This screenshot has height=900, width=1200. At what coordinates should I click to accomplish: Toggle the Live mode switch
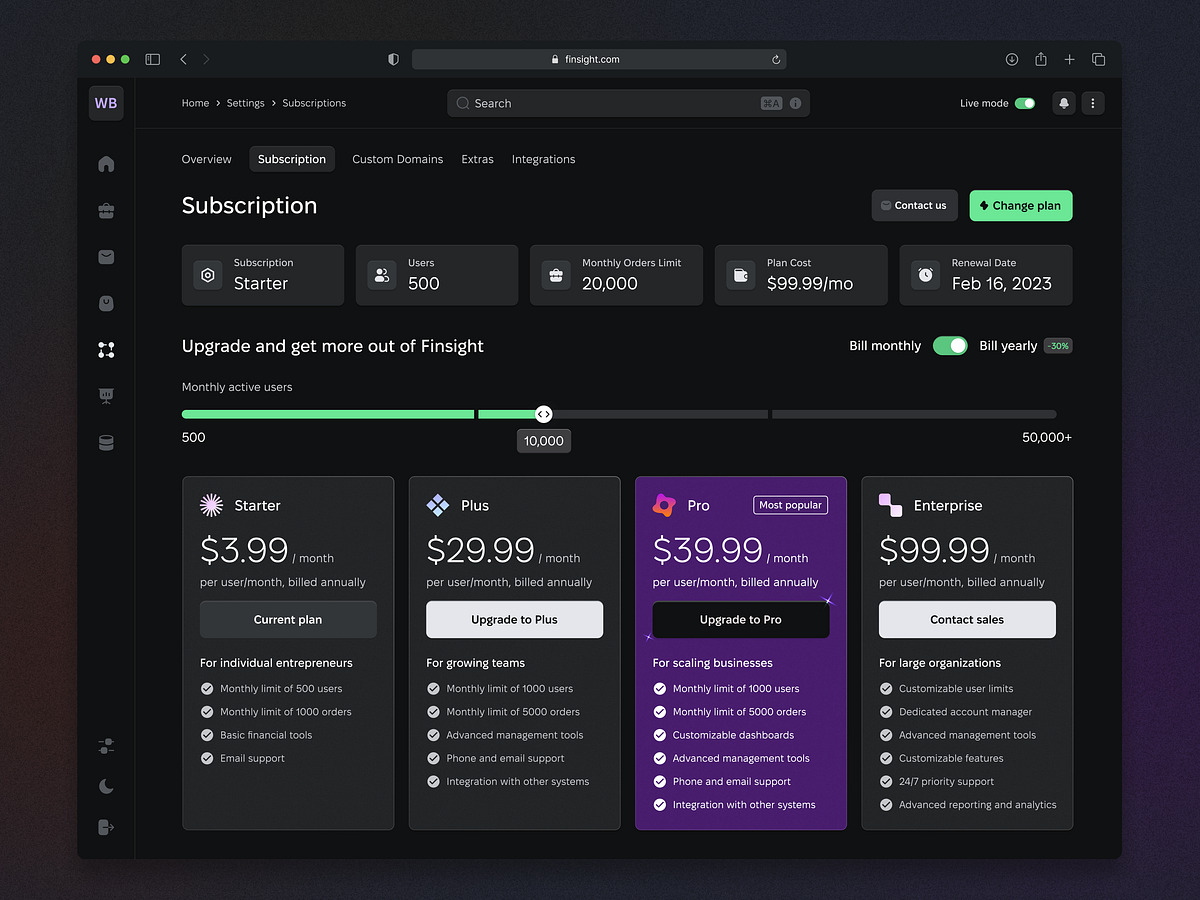point(1025,103)
